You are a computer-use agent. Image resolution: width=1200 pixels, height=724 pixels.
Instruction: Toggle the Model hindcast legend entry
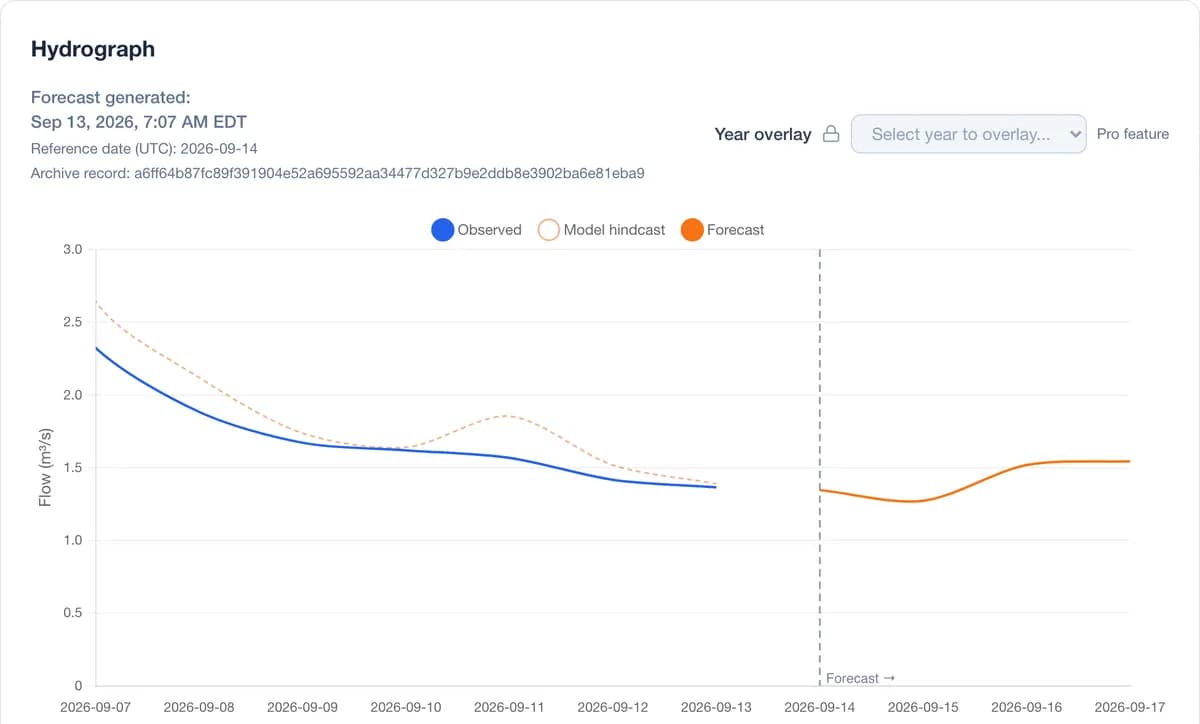601,230
